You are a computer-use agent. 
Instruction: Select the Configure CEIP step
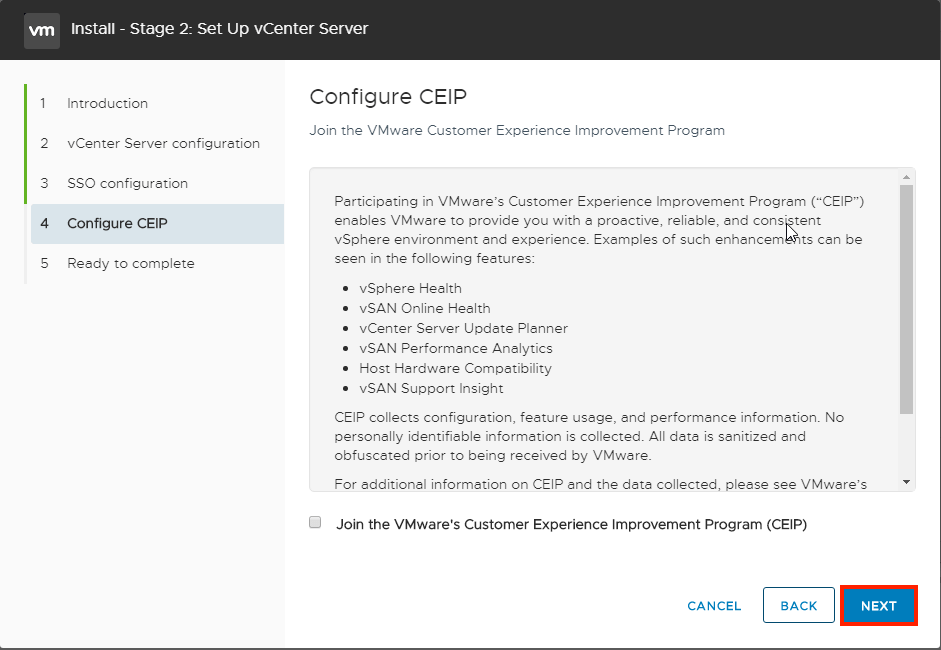pyautogui.click(x=157, y=223)
